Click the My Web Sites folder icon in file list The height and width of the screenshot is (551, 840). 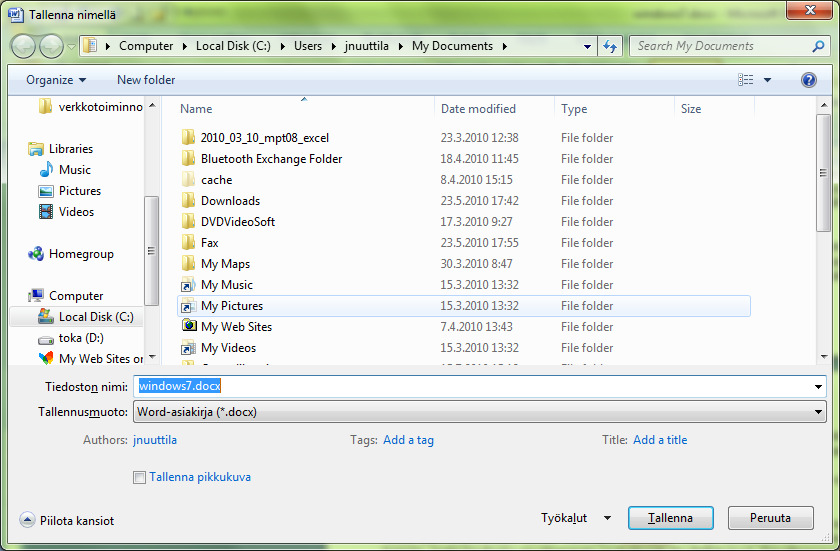point(189,326)
